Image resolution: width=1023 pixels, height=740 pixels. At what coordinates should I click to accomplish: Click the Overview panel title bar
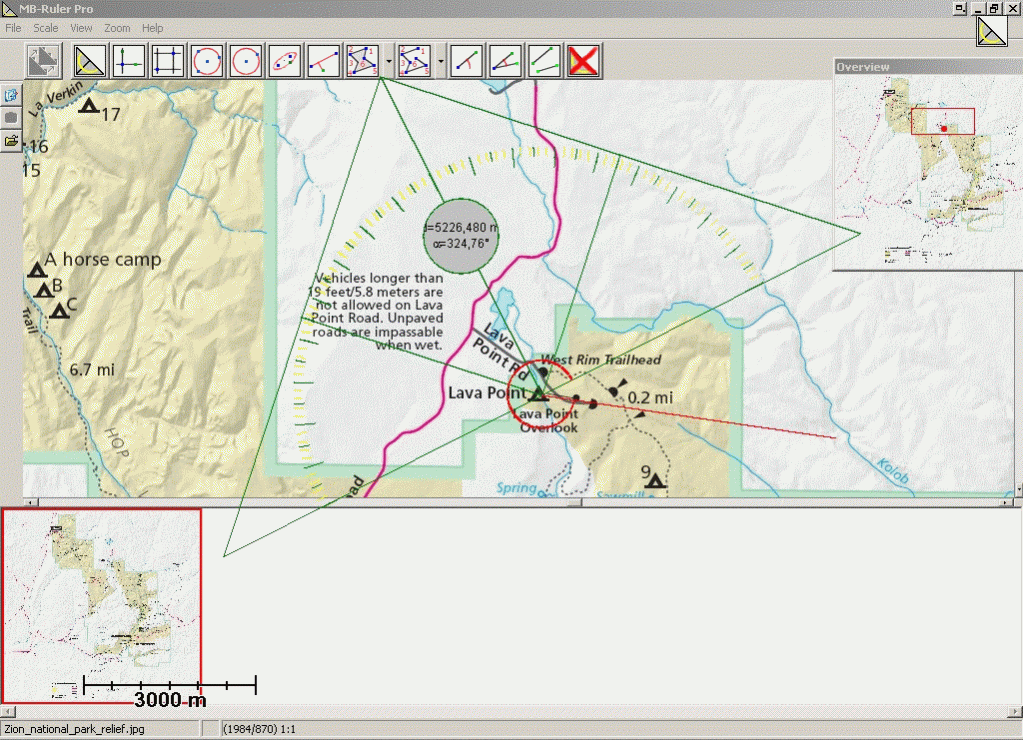[928, 67]
